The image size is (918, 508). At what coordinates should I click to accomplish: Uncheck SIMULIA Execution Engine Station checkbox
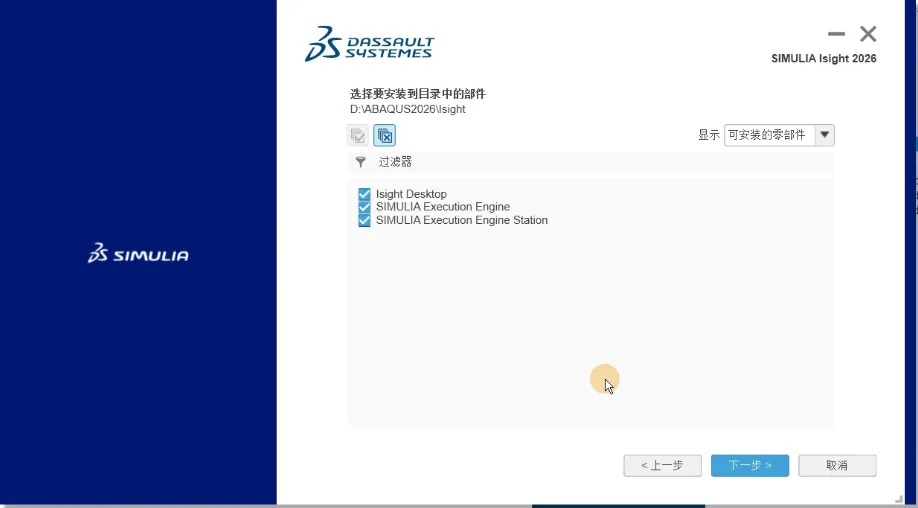pyautogui.click(x=364, y=221)
